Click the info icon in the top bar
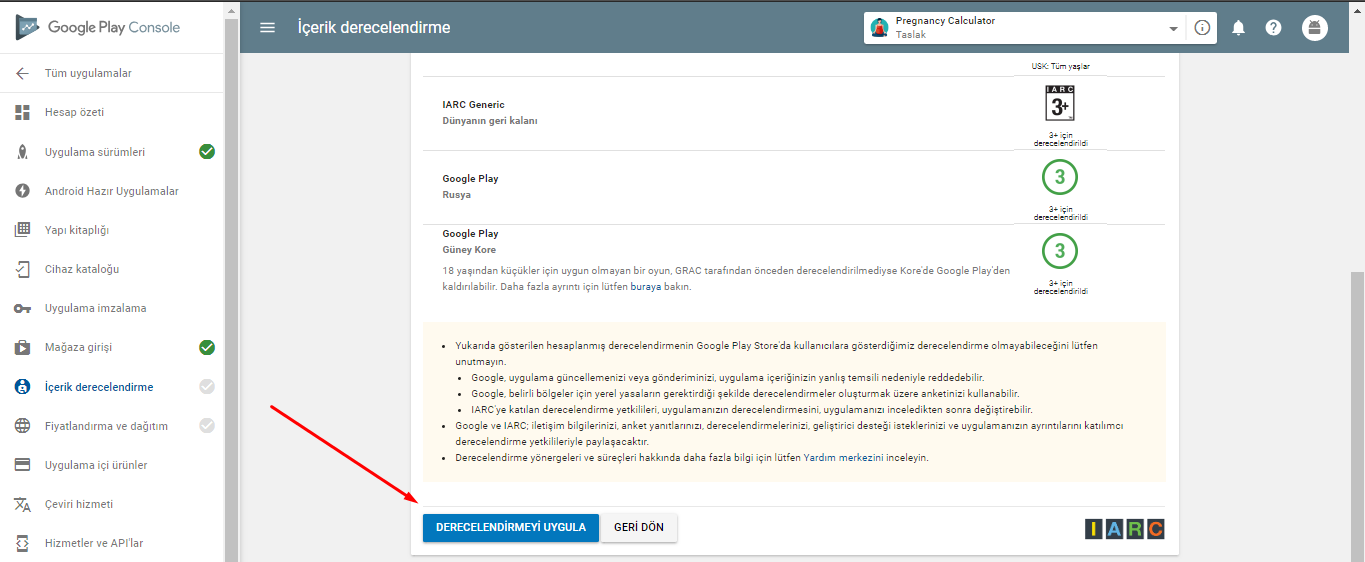The image size is (1365, 562). click(x=1202, y=28)
